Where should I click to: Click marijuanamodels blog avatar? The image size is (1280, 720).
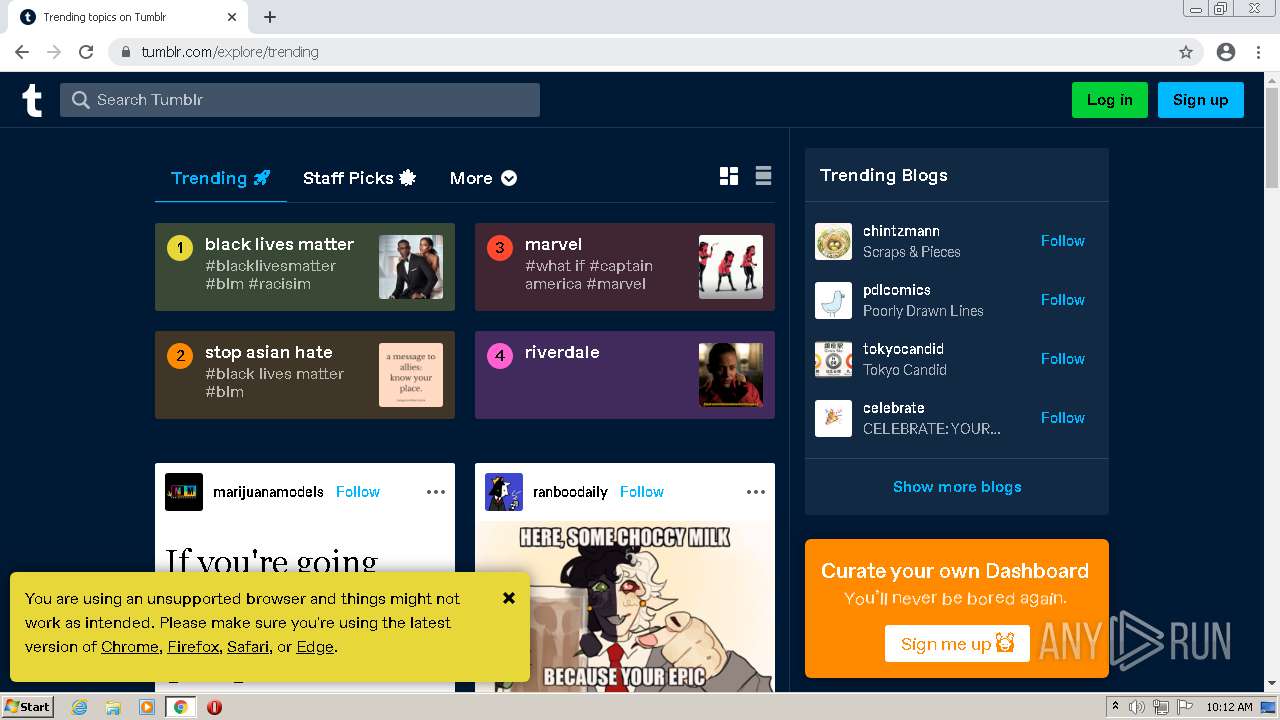click(x=184, y=492)
